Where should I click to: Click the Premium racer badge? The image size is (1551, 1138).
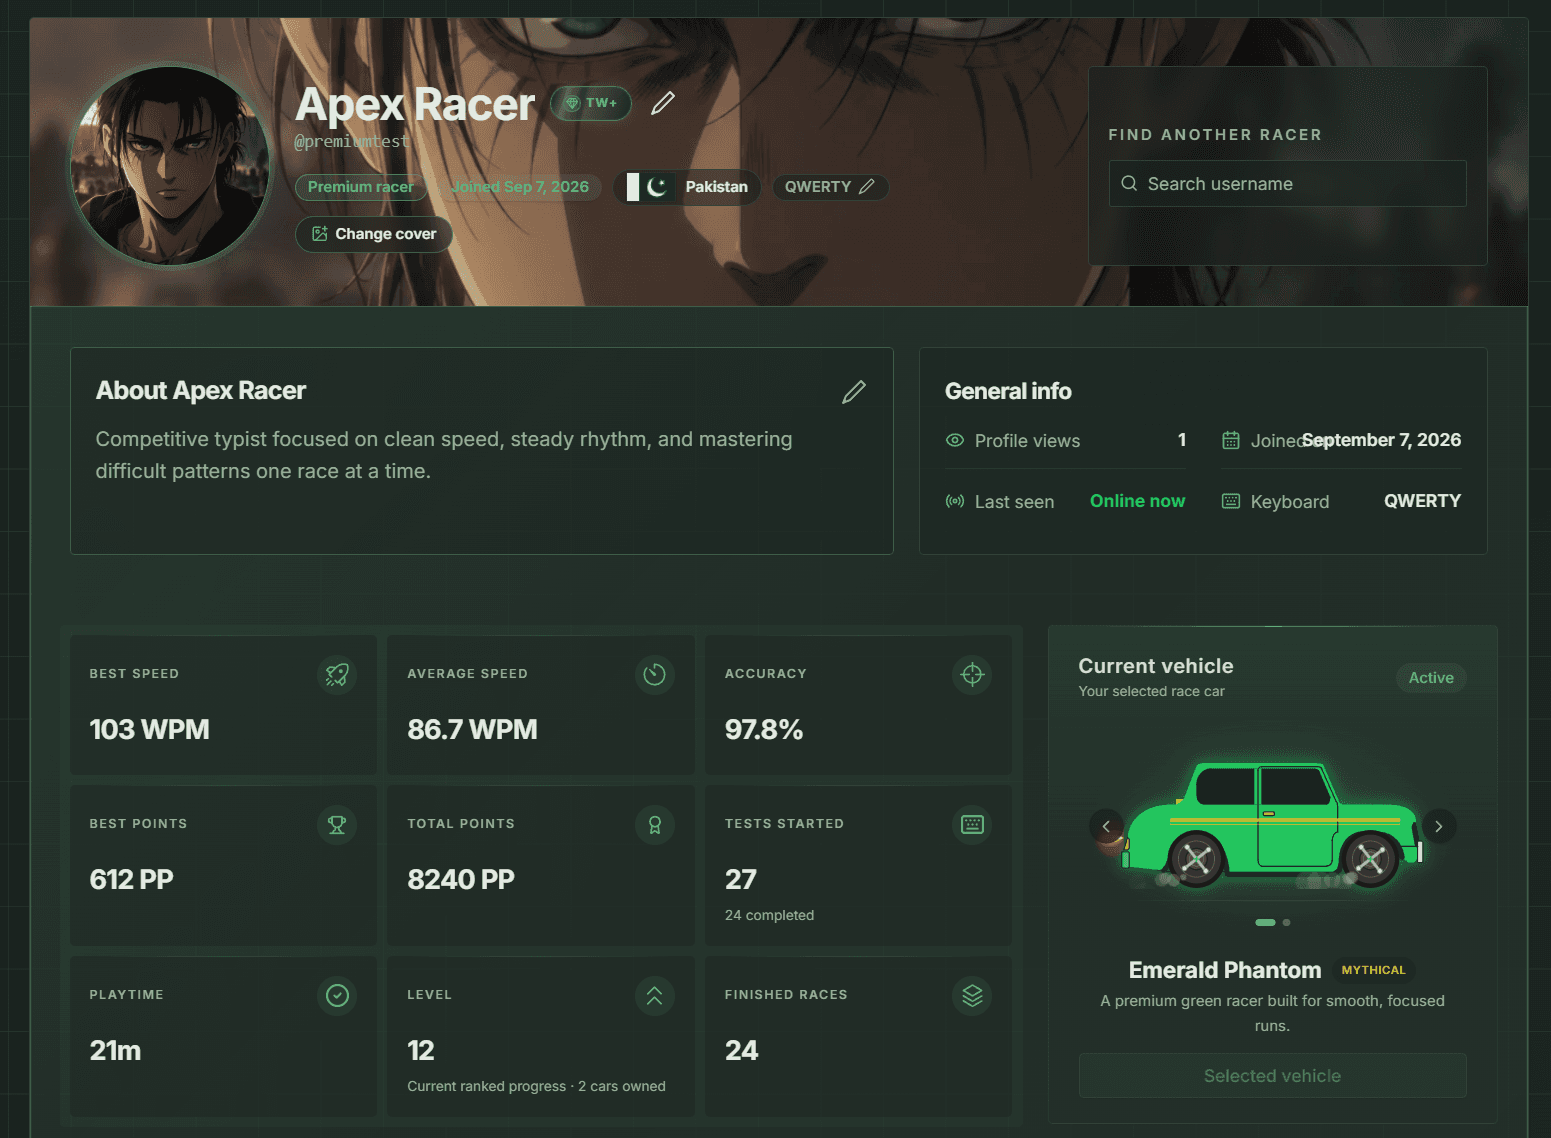point(360,187)
